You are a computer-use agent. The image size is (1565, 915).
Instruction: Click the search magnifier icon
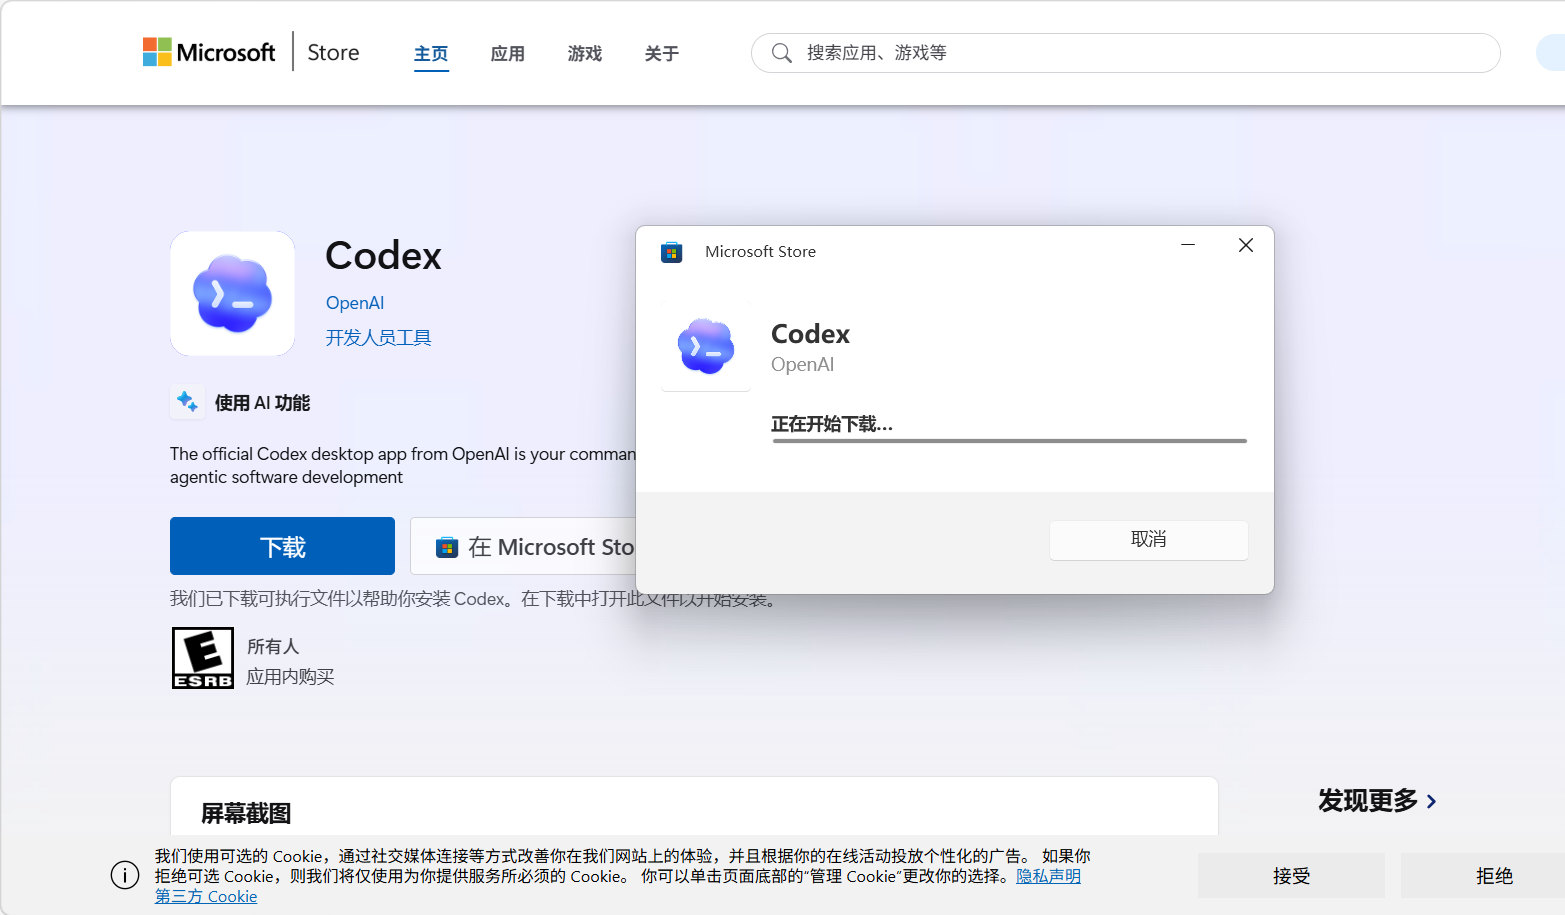point(782,53)
